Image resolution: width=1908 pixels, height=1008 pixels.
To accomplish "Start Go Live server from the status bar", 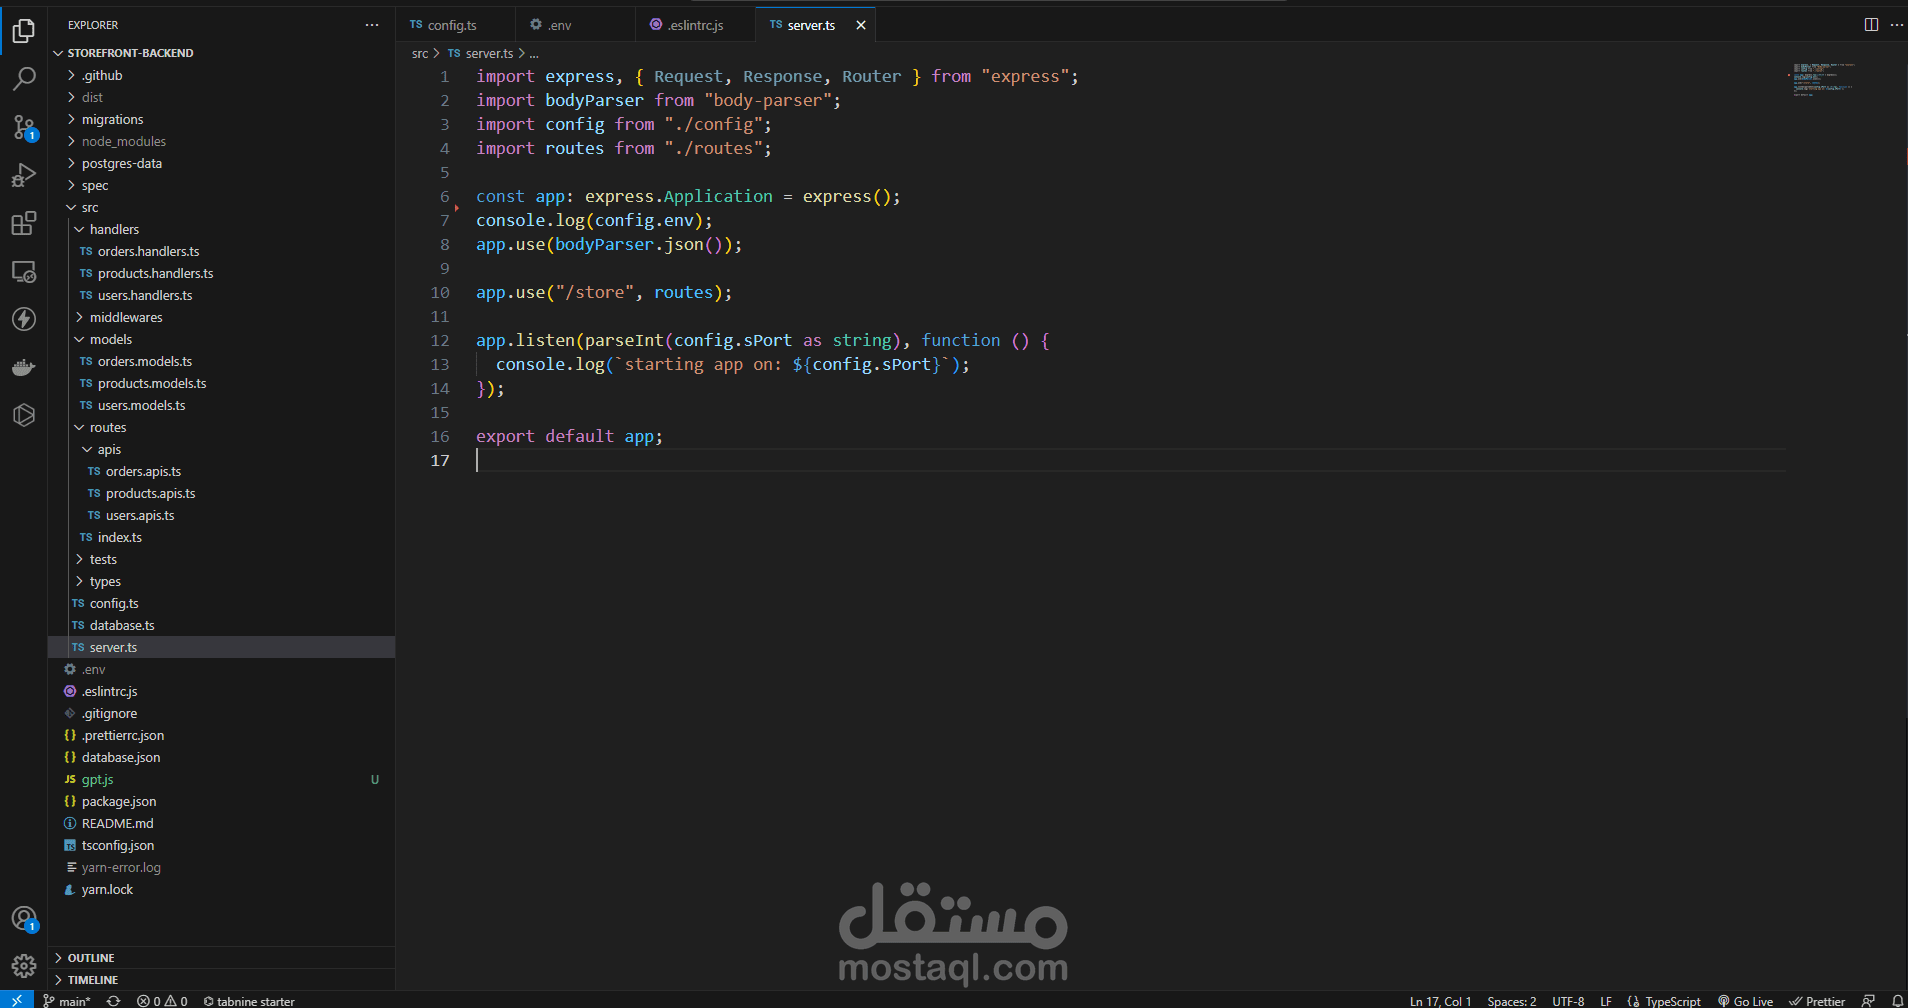I will click(1746, 1000).
